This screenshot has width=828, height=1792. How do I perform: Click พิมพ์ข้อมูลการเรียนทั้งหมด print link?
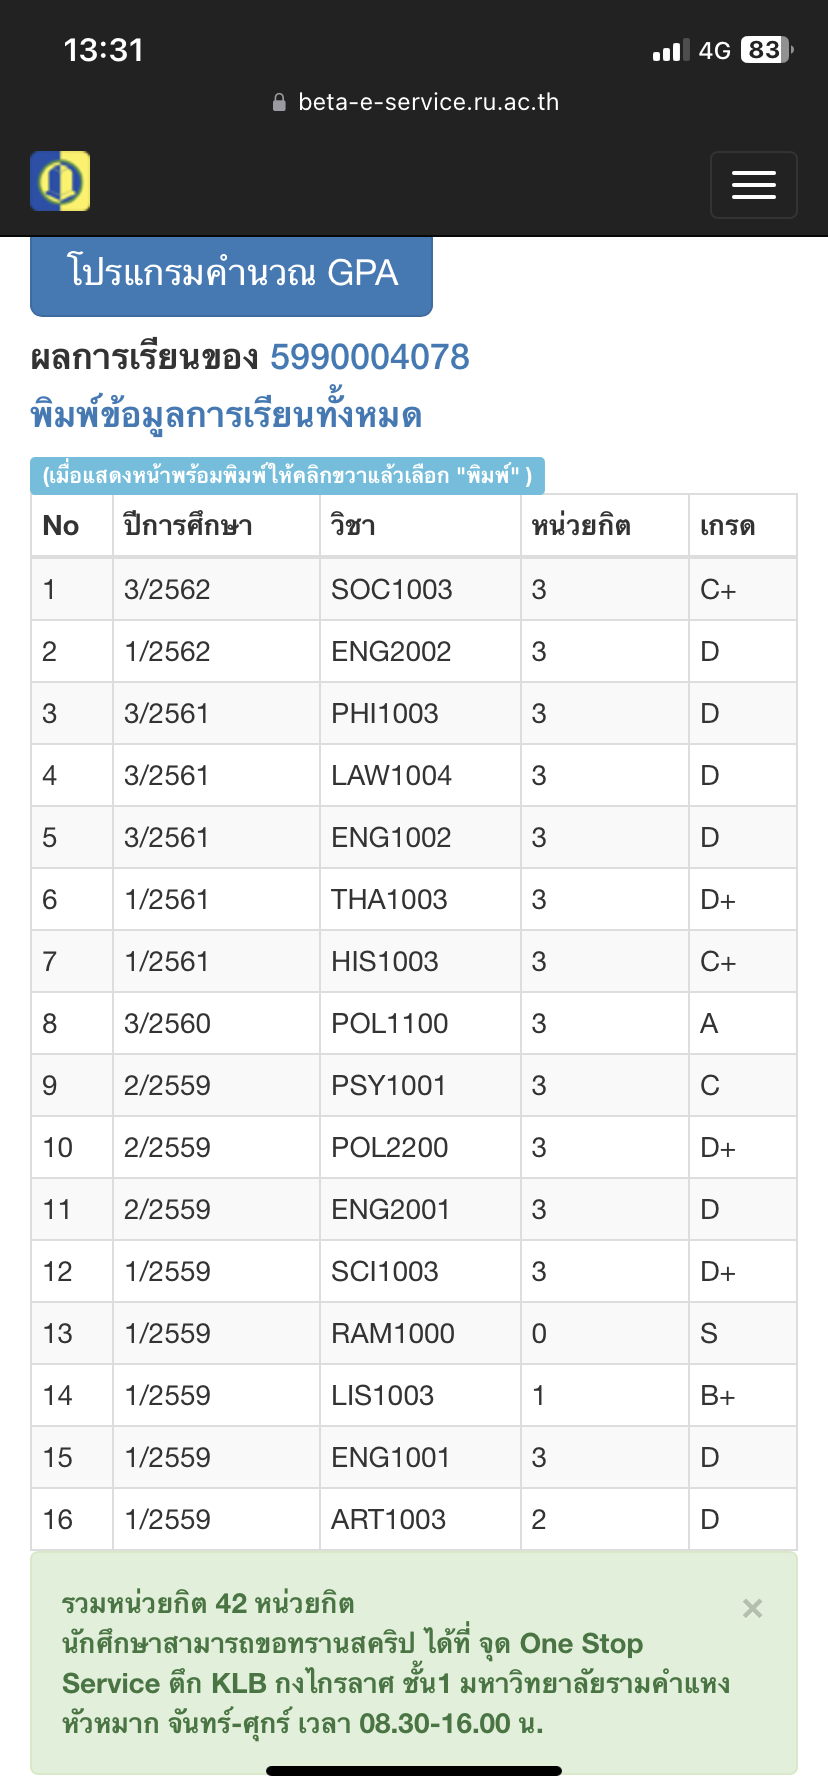click(226, 414)
